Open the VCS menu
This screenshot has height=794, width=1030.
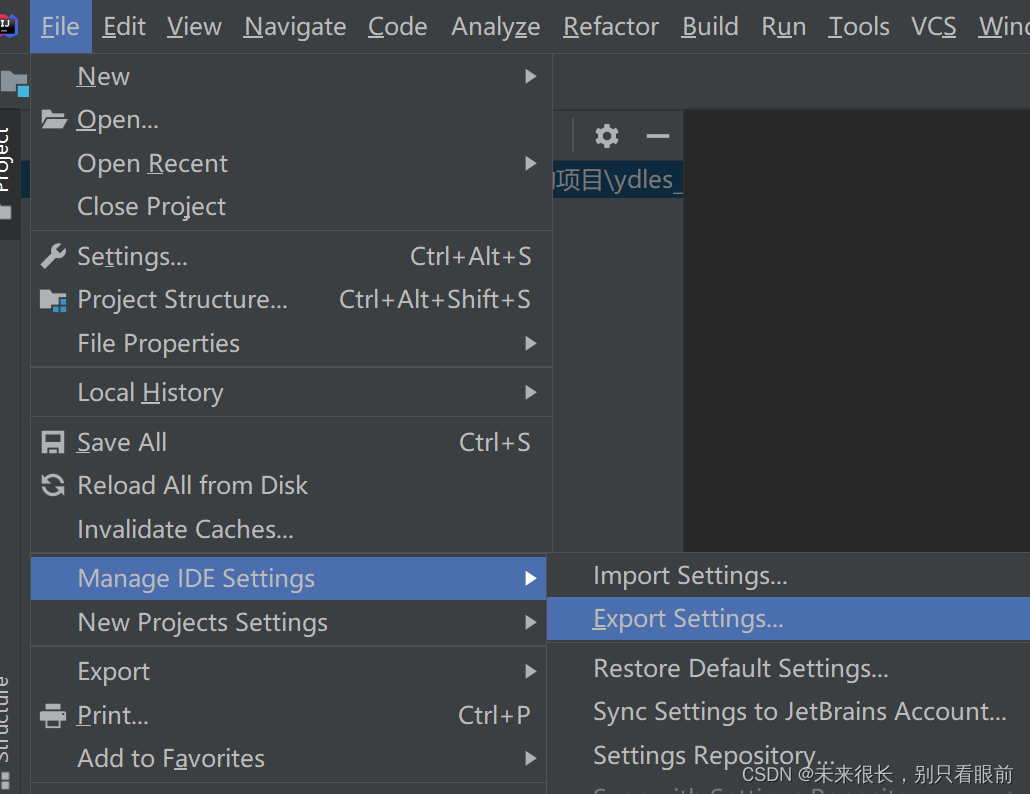click(x=933, y=26)
